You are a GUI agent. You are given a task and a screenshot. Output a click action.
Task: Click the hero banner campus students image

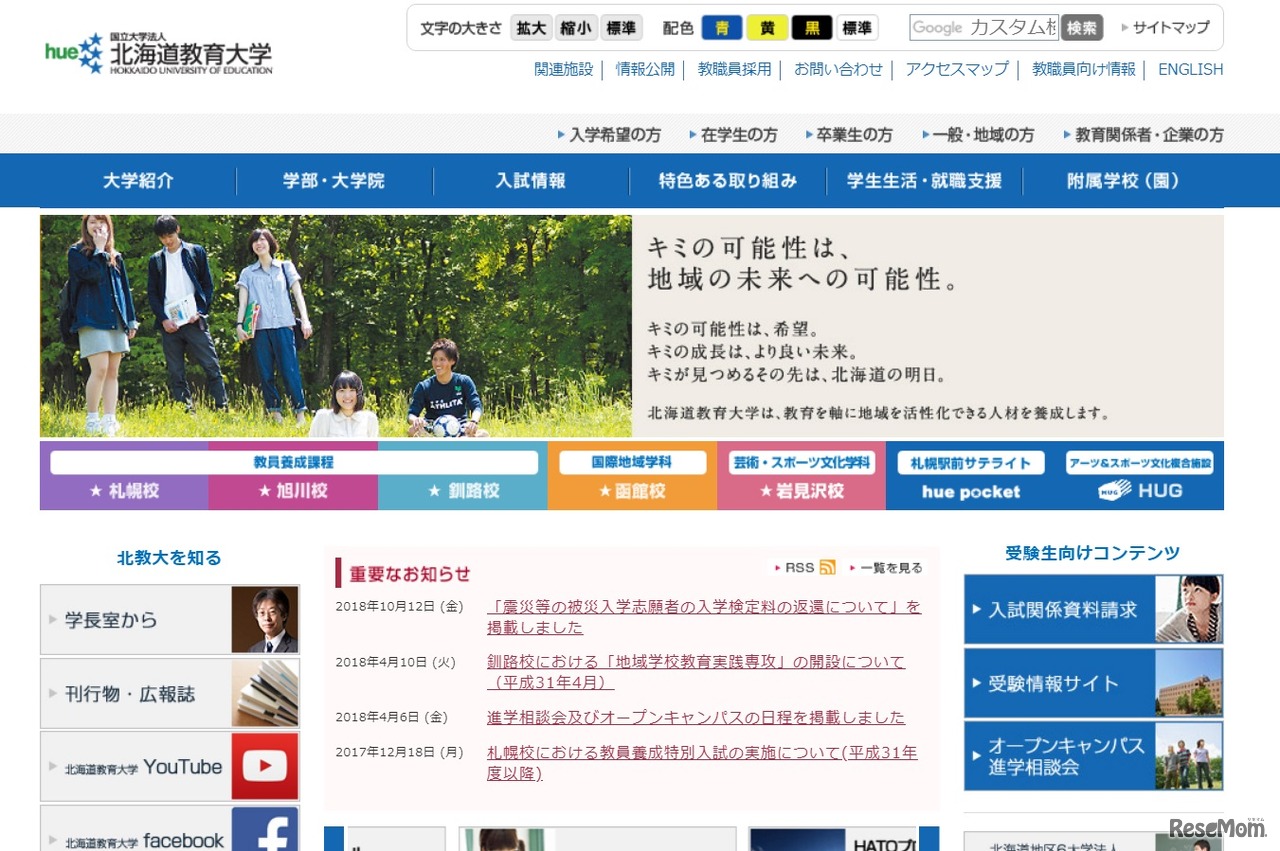[x=336, y=326]
